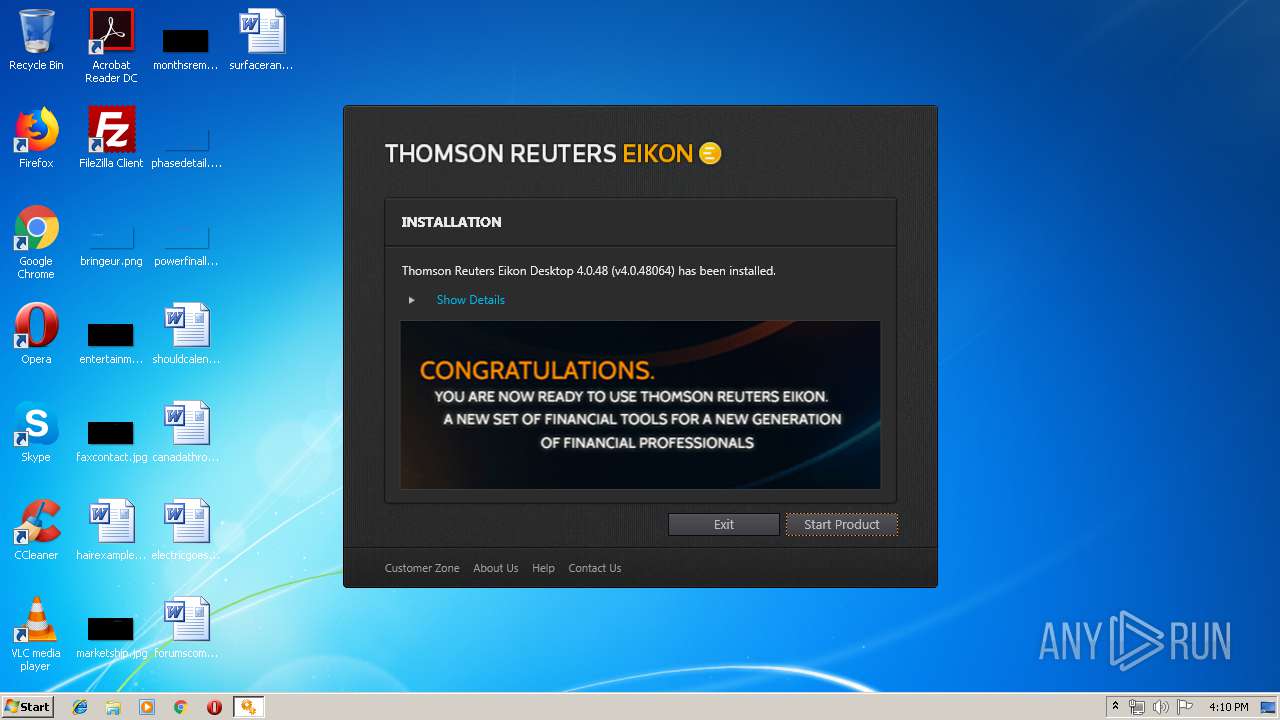This screenshot has width=1280, height=720.
Task: Select the forumscom... Word document
Action: (x=186, y=628)
